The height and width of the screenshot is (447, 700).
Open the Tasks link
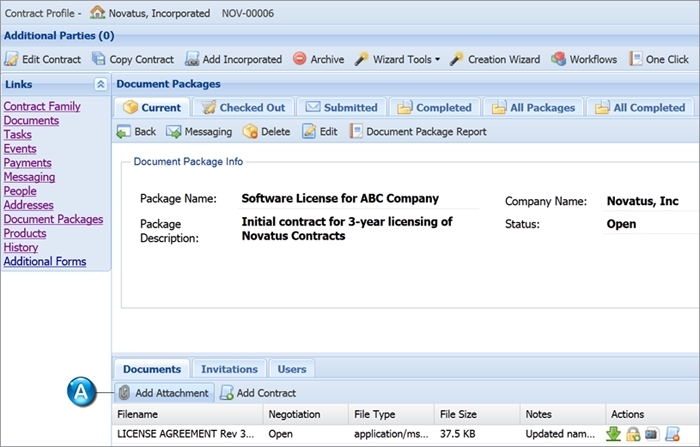pyautogui.click(x=17, y=134)
